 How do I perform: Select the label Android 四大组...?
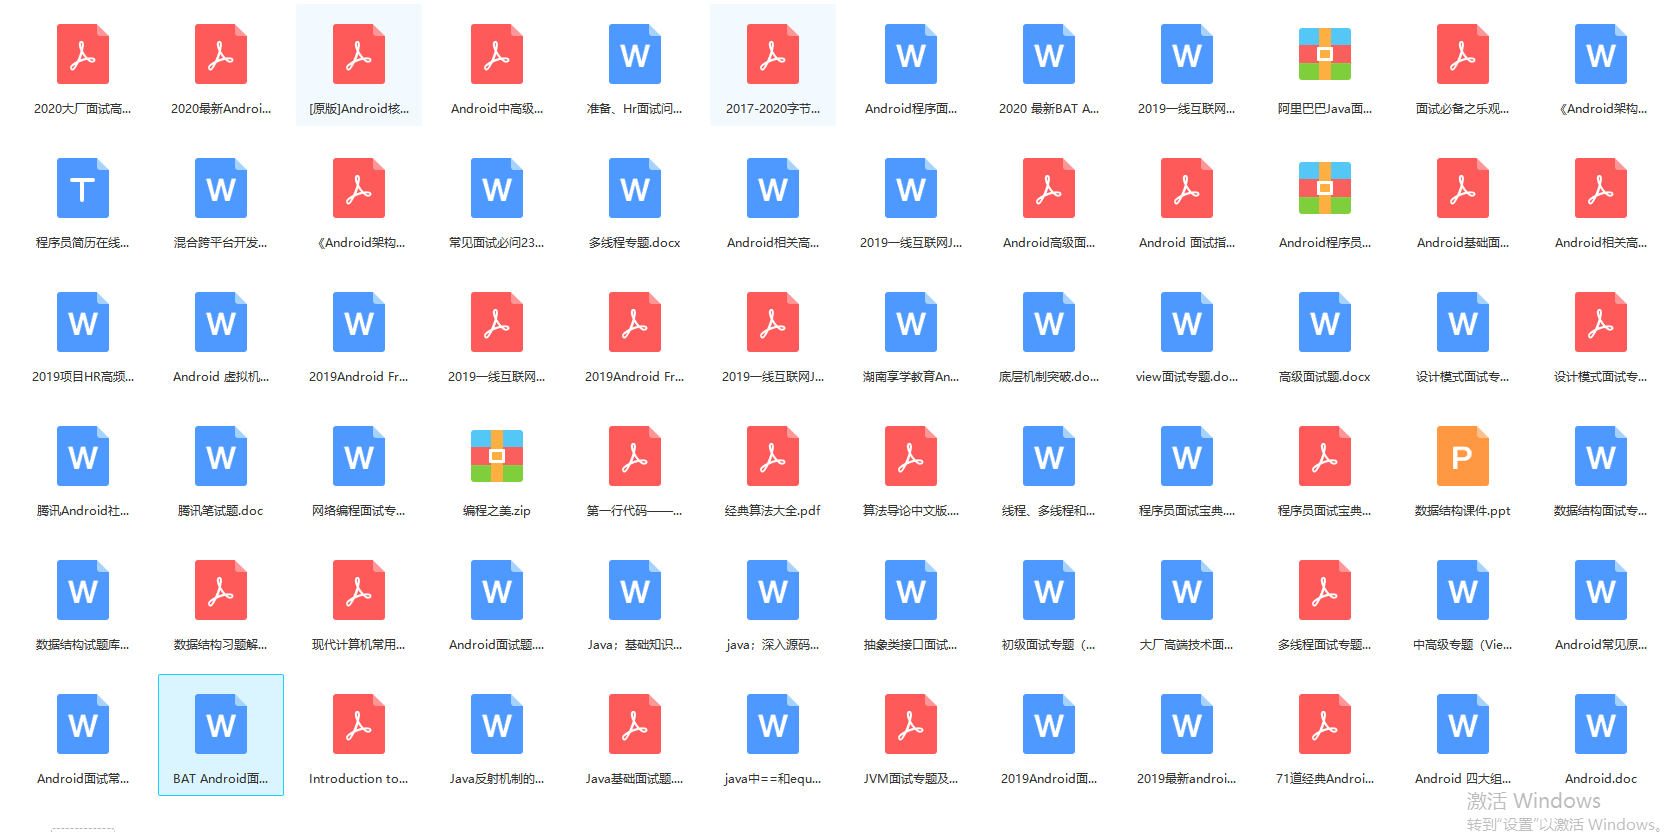pyautogui.click(x=1463, y=779)
